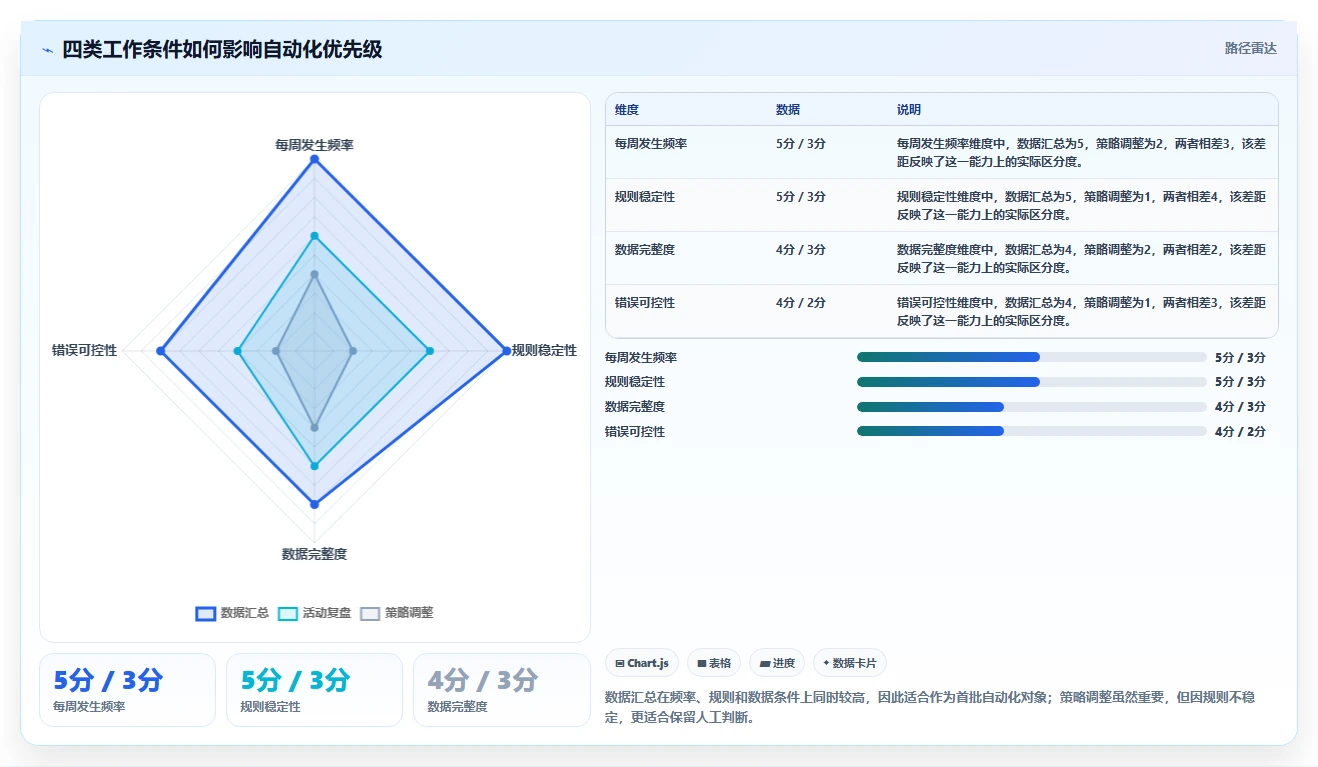Screen dimensions: 1318x767
Task: Click the 规则稳定性 radar axis label
Action: [544, 351]
